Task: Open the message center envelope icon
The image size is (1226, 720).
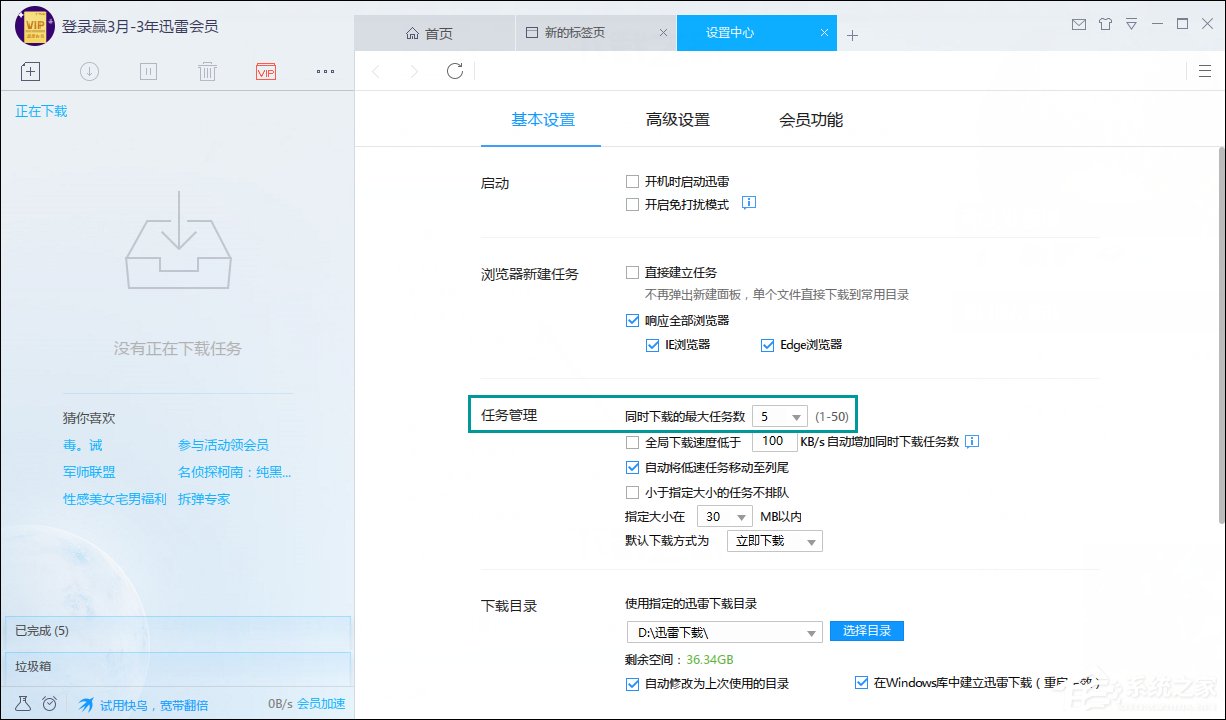Action: click(1079, 24)
